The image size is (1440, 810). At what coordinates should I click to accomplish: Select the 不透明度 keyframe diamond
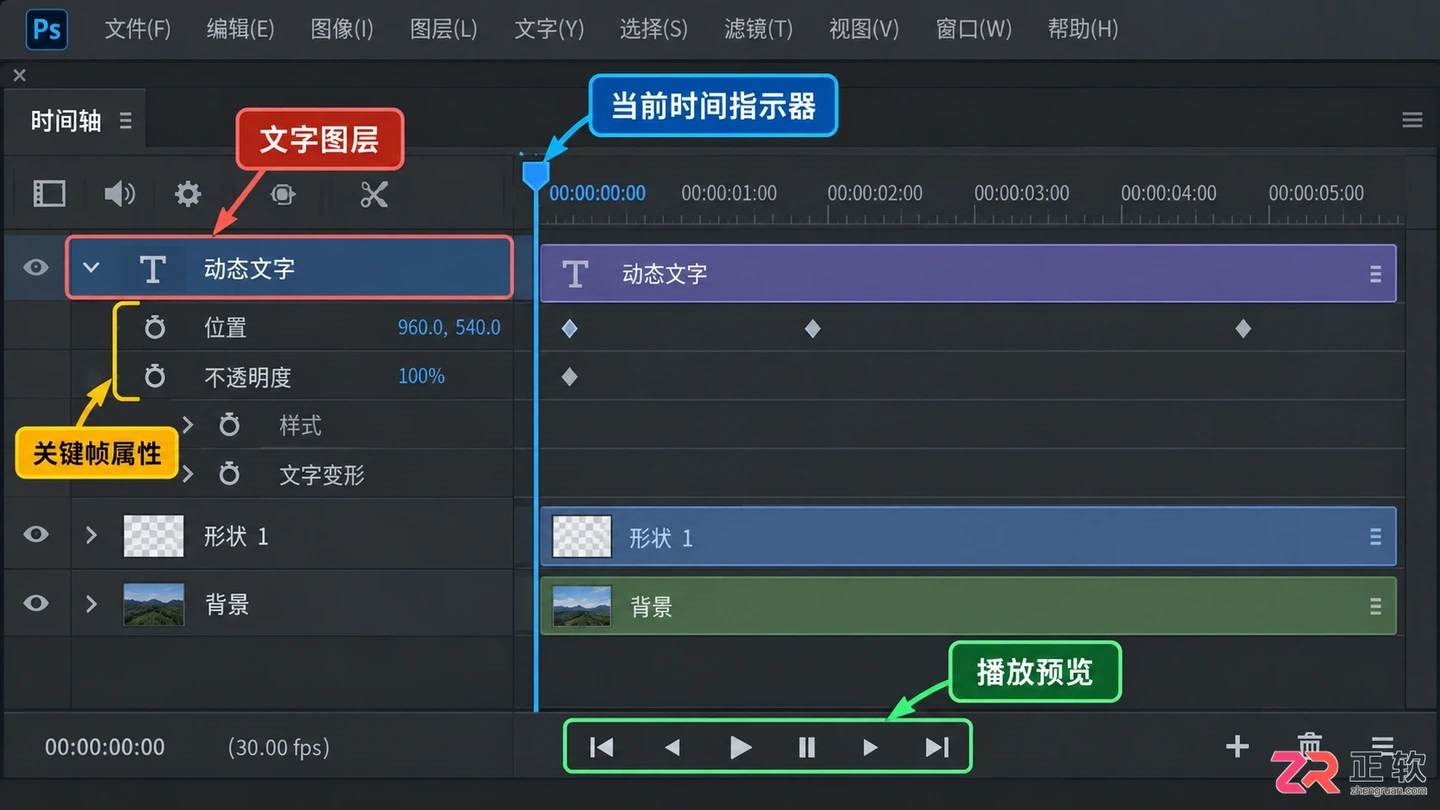tap(569, 377)
